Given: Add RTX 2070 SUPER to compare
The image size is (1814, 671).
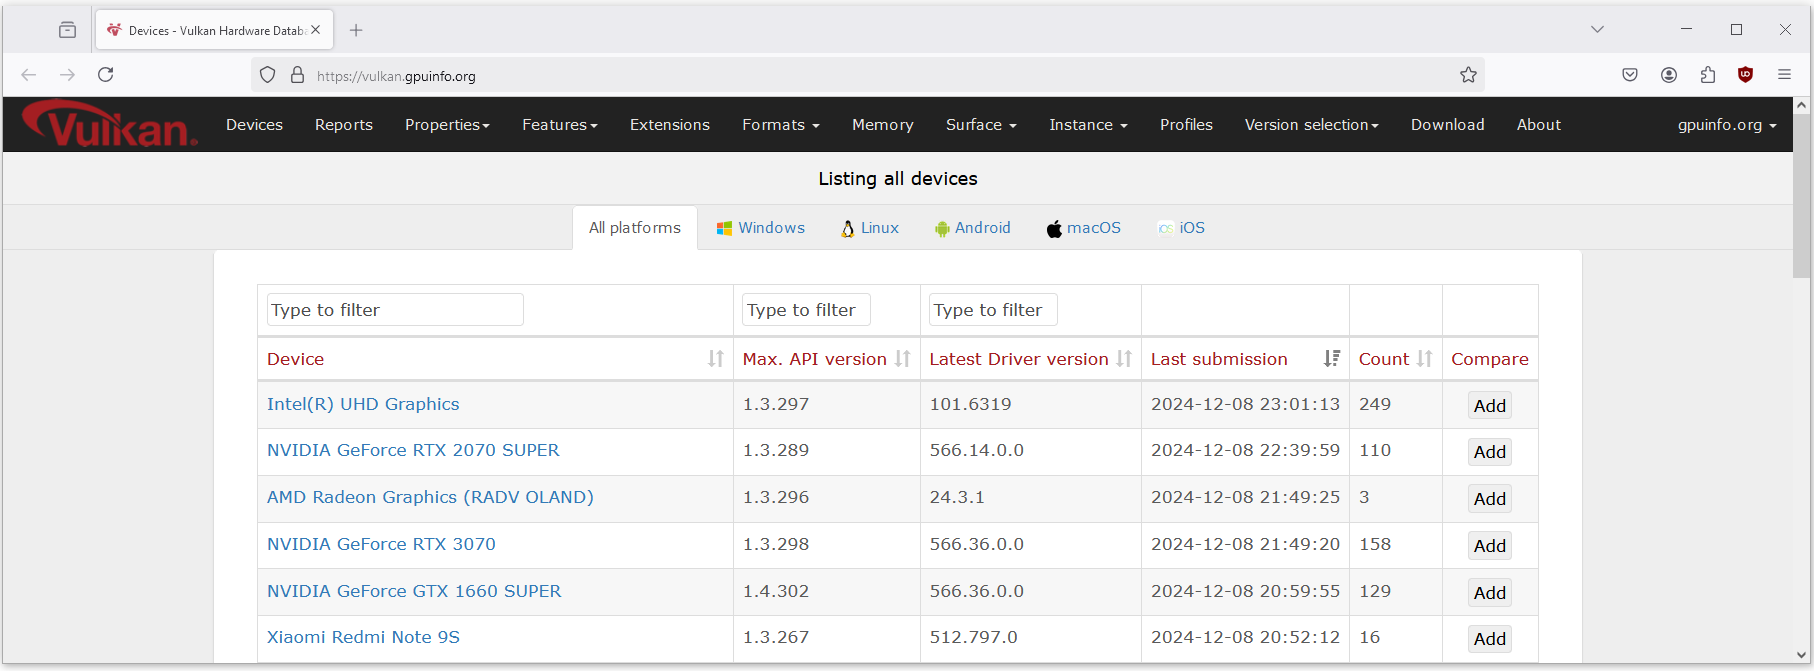Looking at the screenshot, I should pos(1490,452).
